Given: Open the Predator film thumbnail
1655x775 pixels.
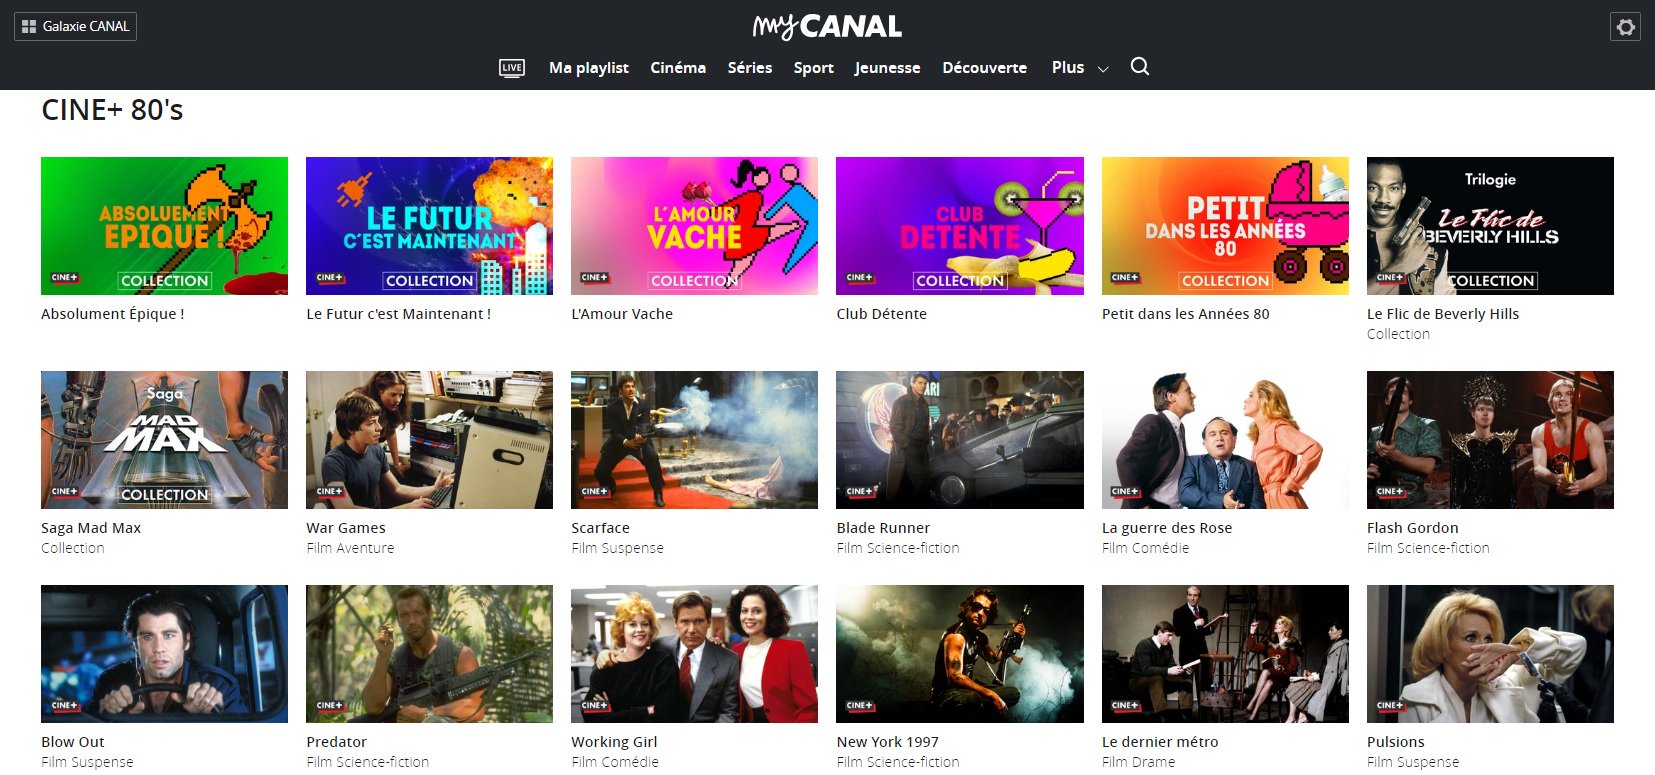Looking at the screenshot, I should [429, 654].
